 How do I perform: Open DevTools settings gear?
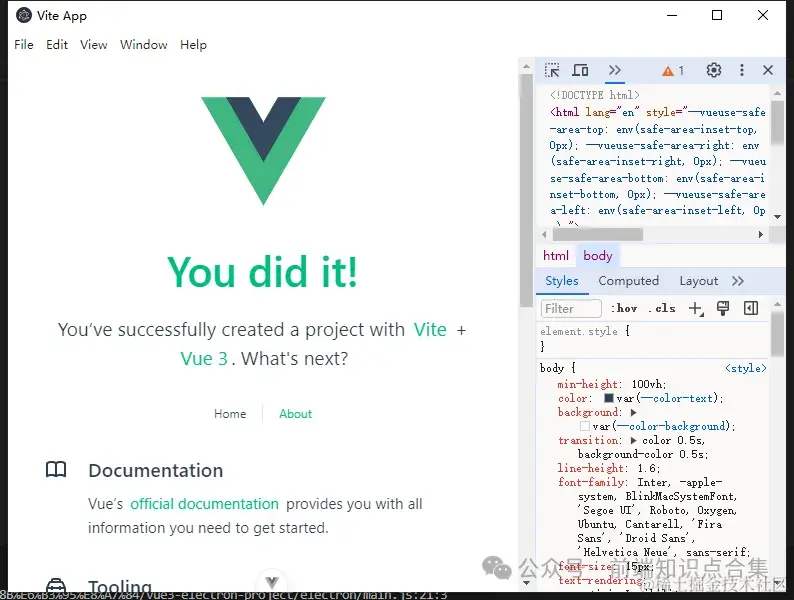[x=714, y=70]
